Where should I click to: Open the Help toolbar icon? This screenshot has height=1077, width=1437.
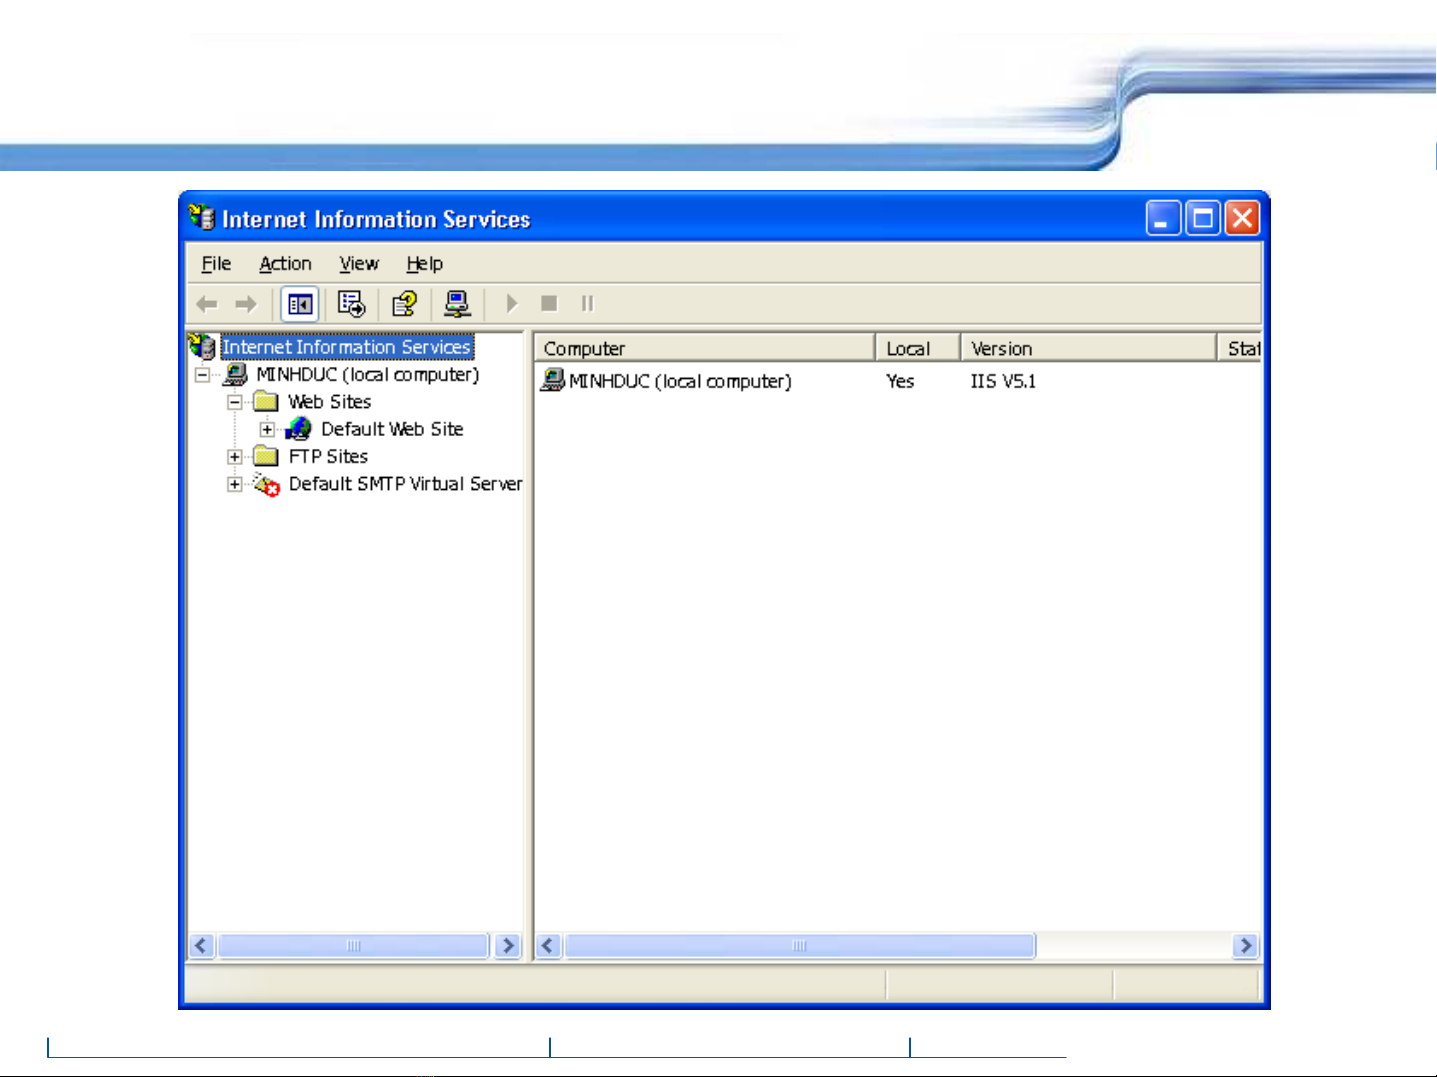click(x=404, y=304)
